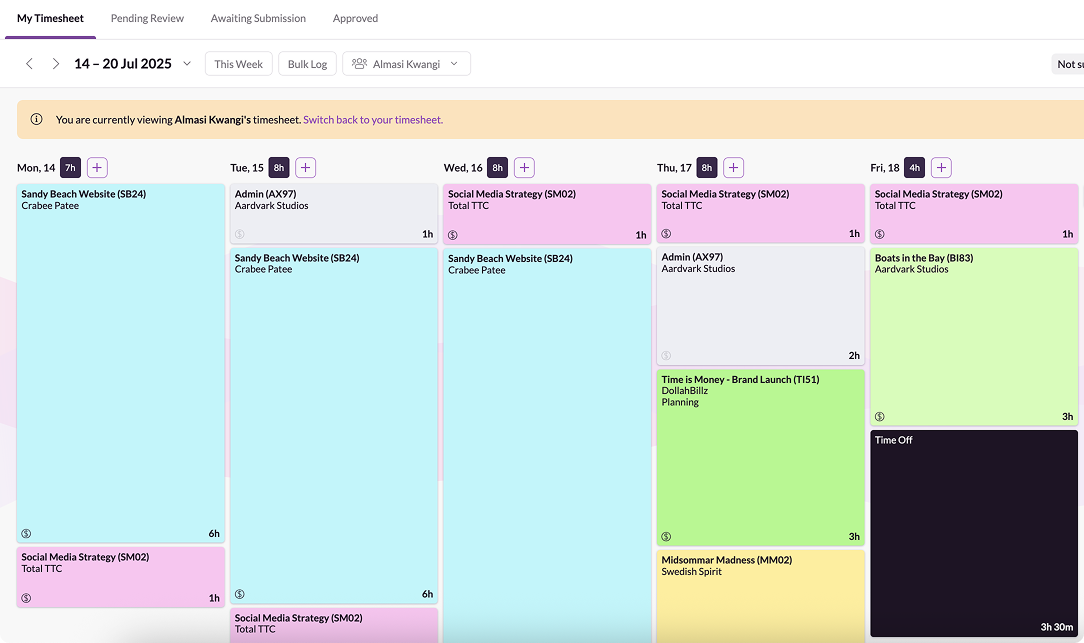
Task: Click the plus icon on Fri 18
Action: 940,167
